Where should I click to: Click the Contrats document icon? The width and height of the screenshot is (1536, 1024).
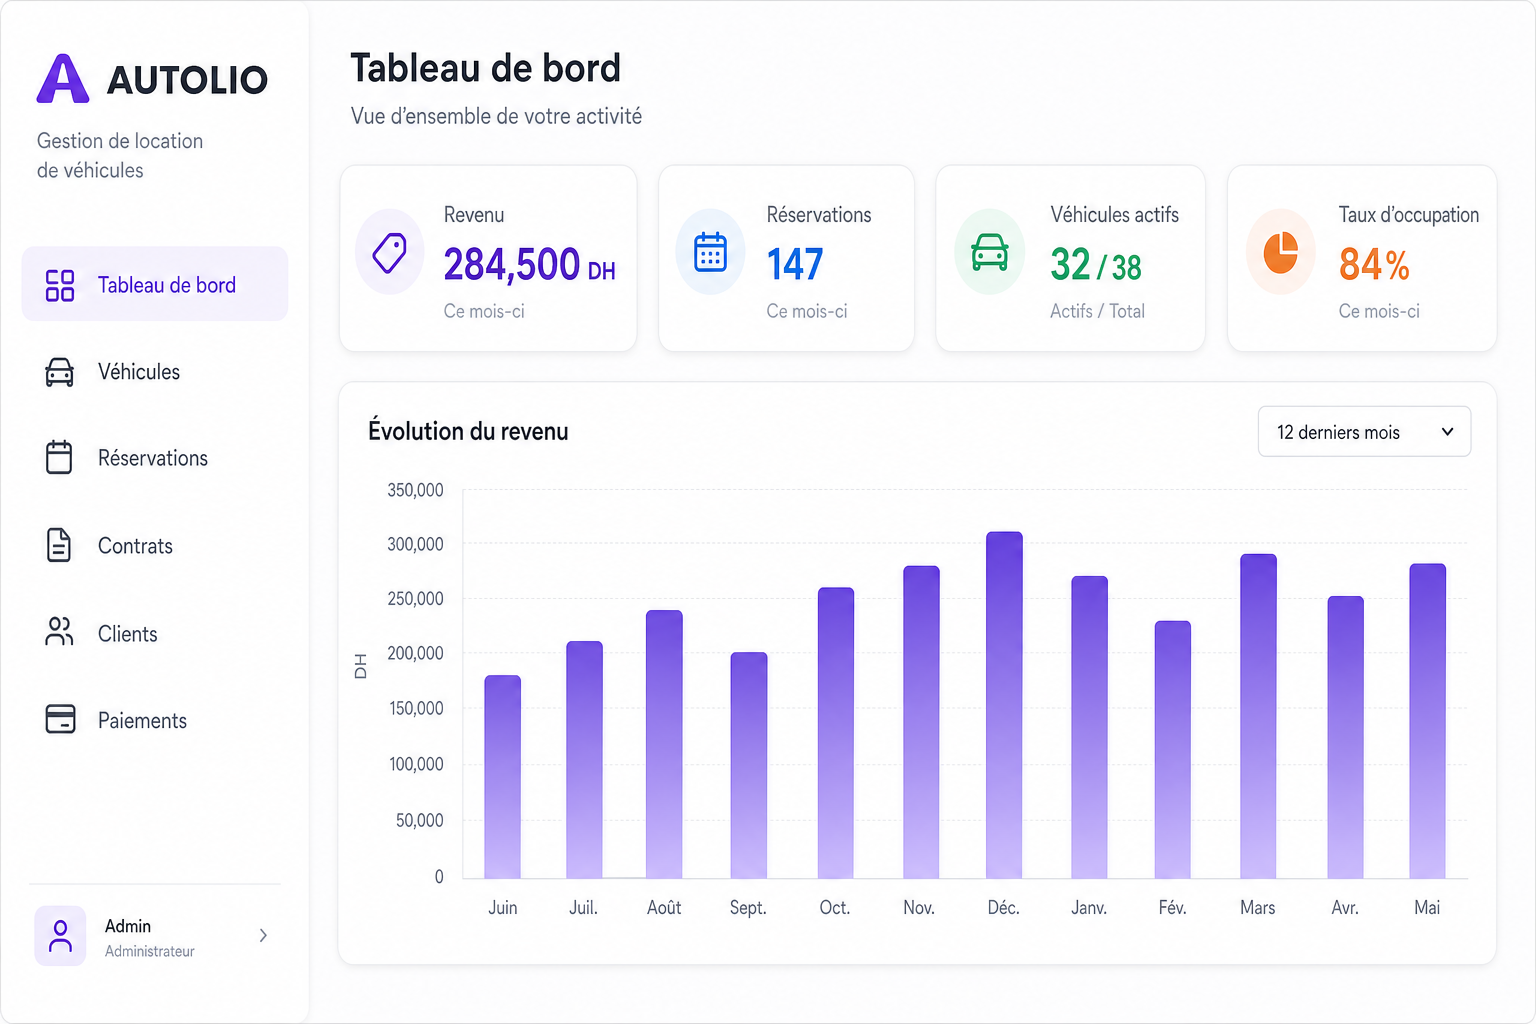(60, 545)
